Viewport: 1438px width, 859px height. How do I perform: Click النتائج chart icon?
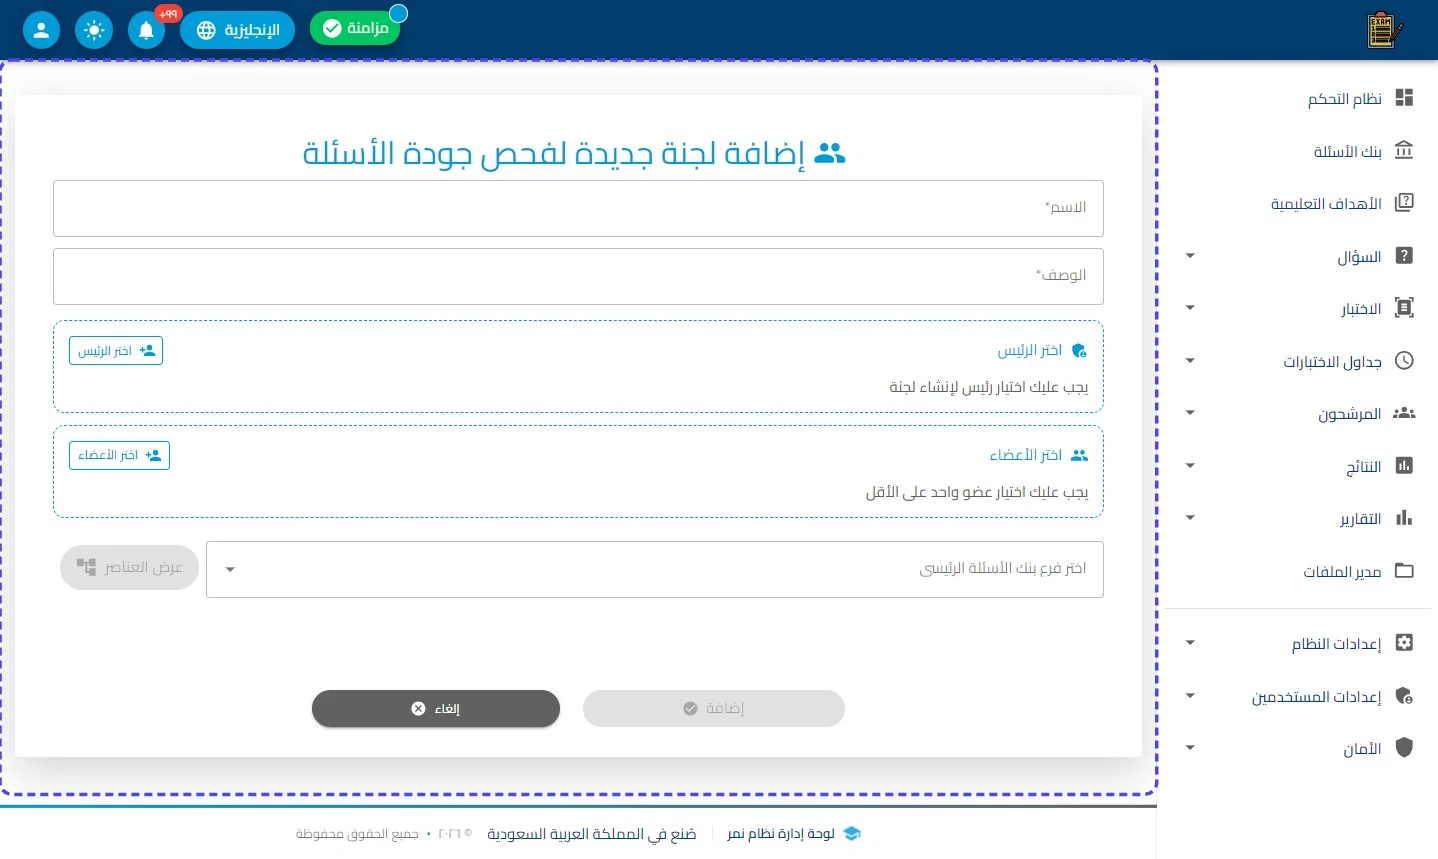(1404, 466)
